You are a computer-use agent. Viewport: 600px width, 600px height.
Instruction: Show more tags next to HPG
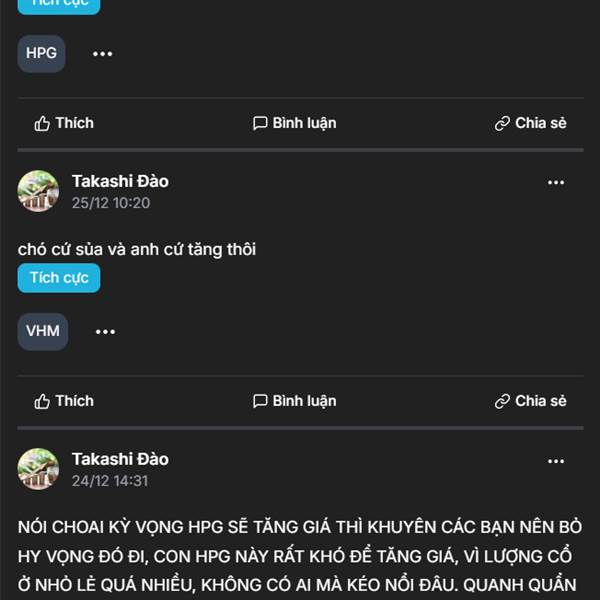coord(103,54)
